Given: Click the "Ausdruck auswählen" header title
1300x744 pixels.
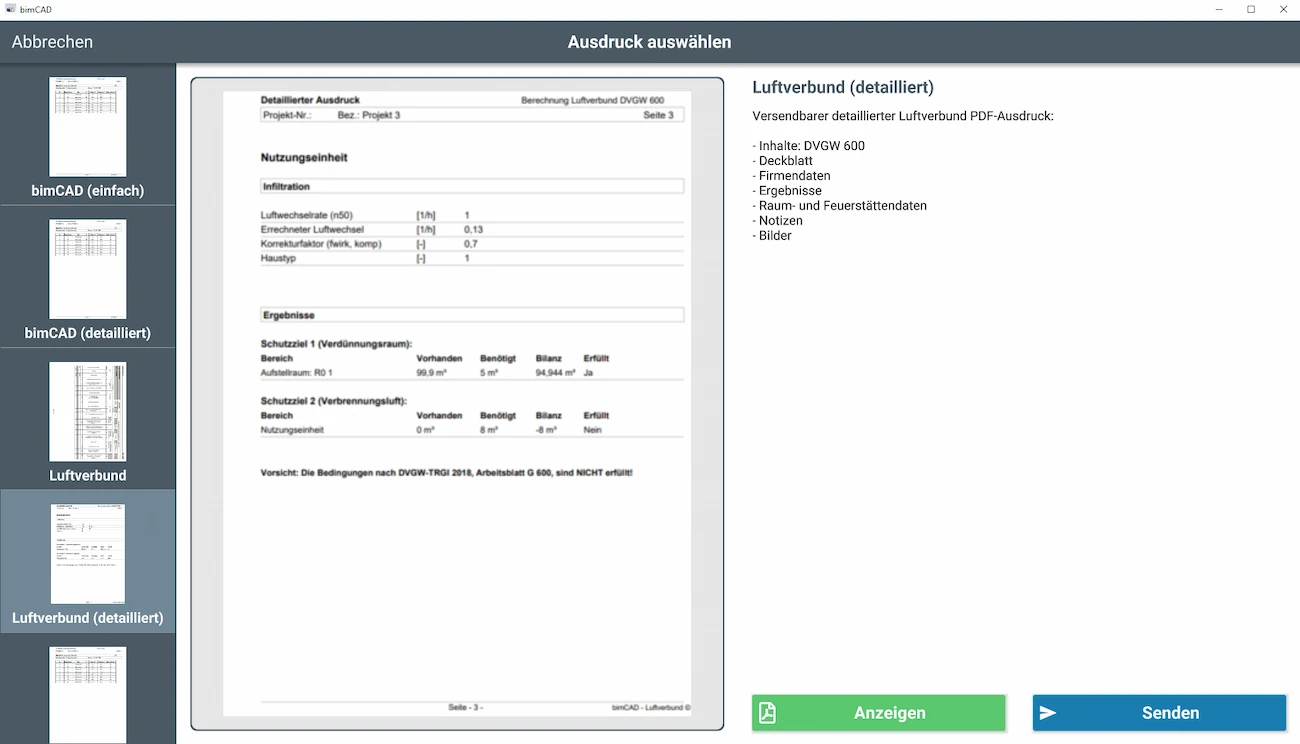Looking at the screenshot, I should [x=649, y=42].
